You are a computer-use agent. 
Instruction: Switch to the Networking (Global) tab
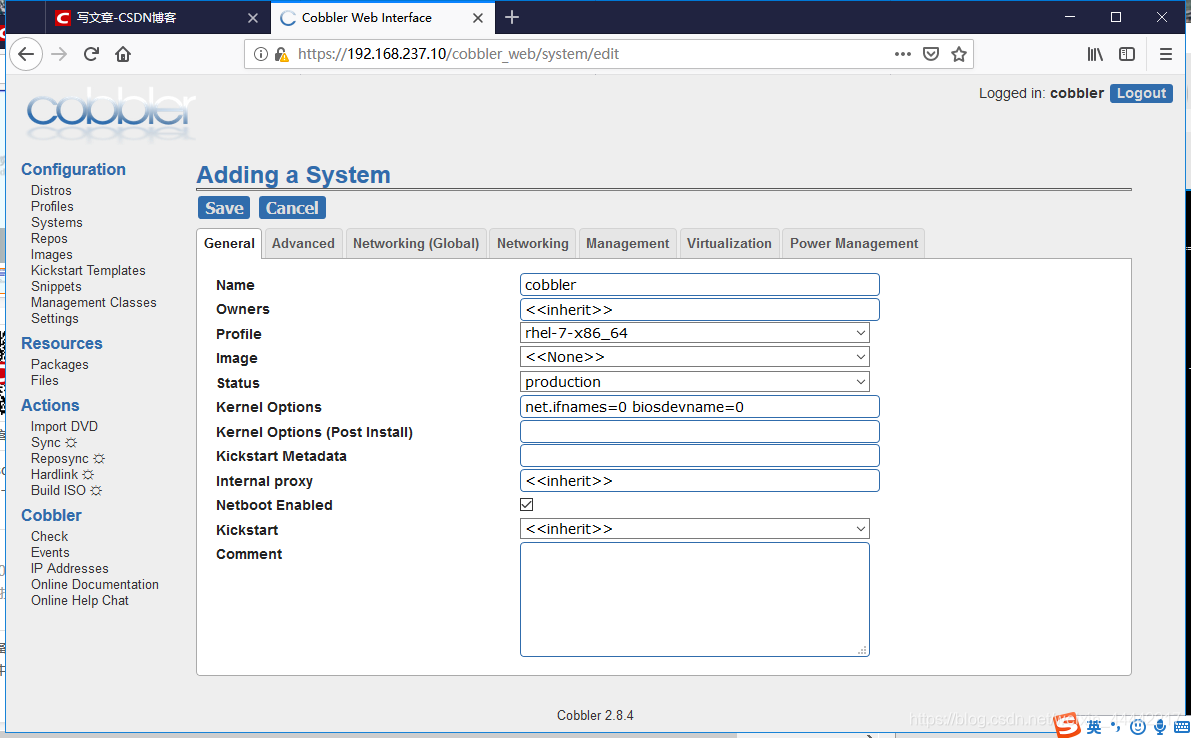coord(415,243)
